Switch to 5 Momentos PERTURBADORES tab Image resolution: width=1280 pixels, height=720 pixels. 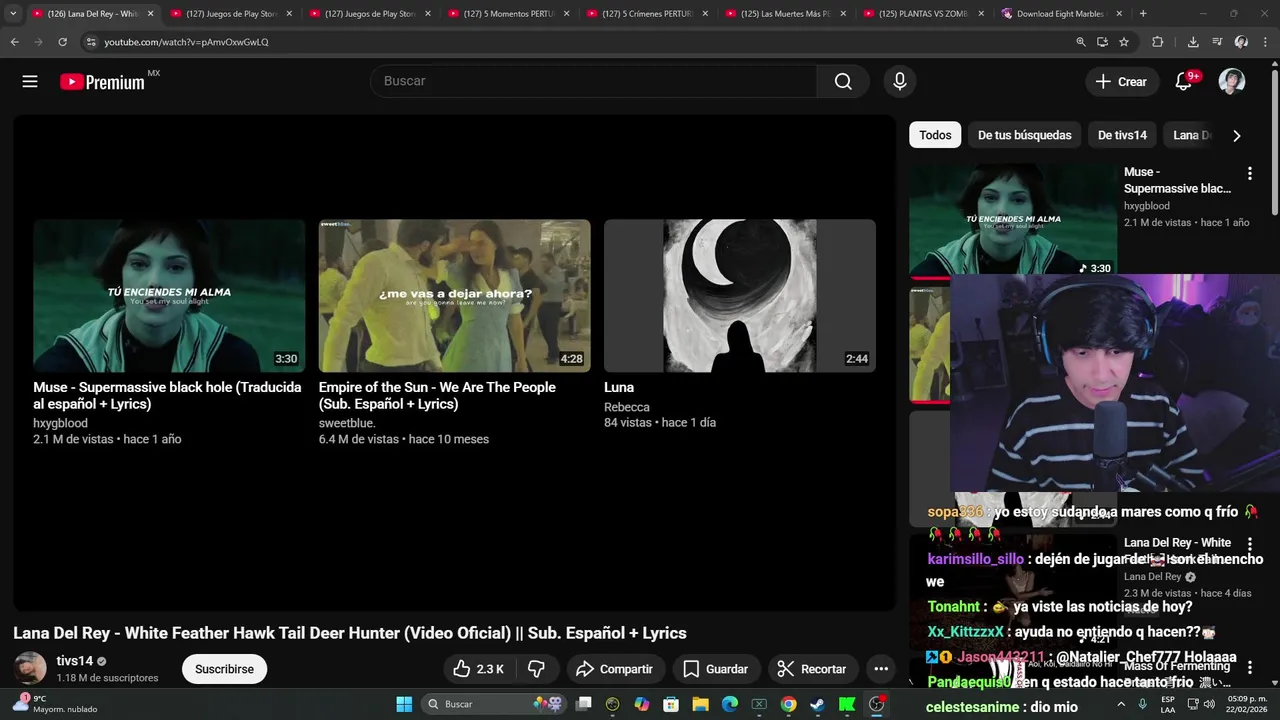click(x=508, y=14)
